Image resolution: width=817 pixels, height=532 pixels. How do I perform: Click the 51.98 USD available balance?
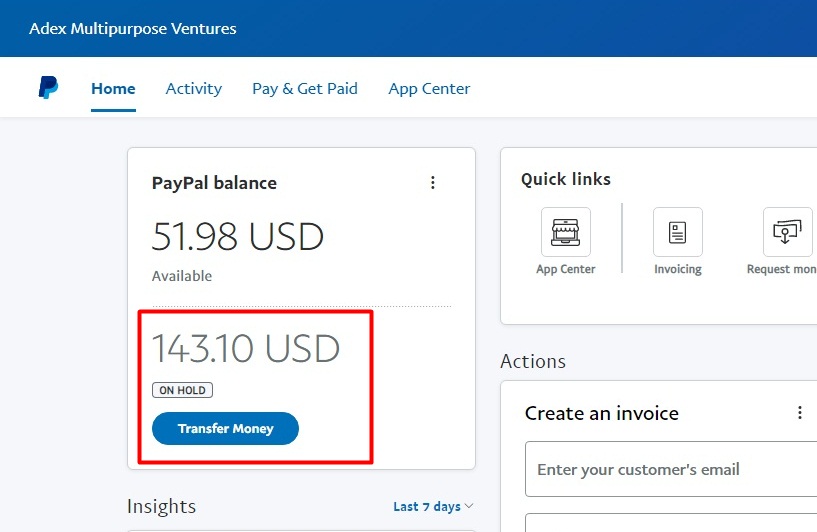coord(238,237)
